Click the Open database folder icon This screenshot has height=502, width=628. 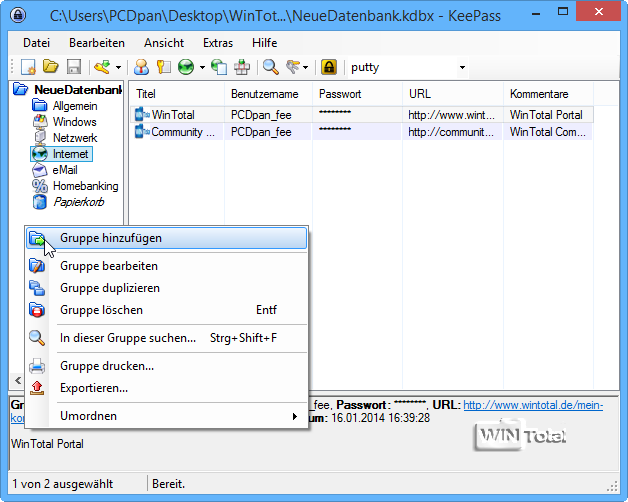pos(51,67)
